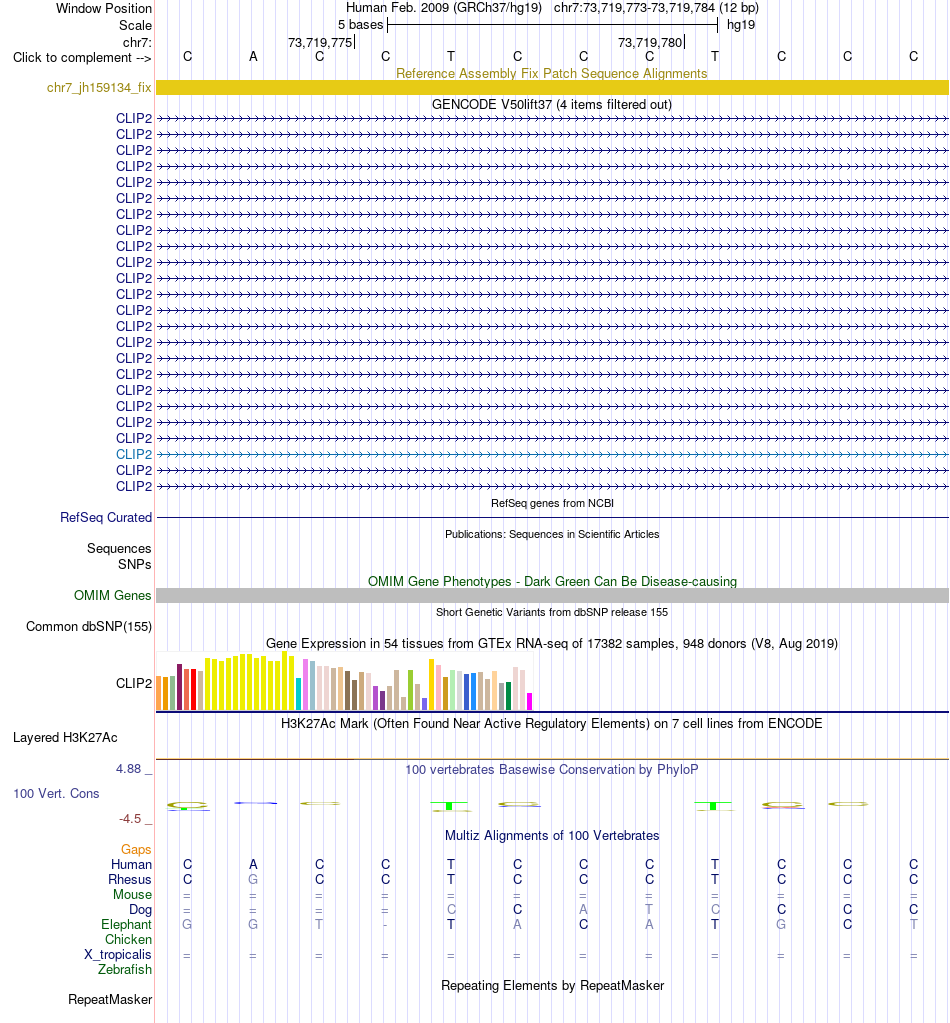Click the Layered H3K27Ac label
The height and width of the screenshot is (1023, 950).
(65, 737)
